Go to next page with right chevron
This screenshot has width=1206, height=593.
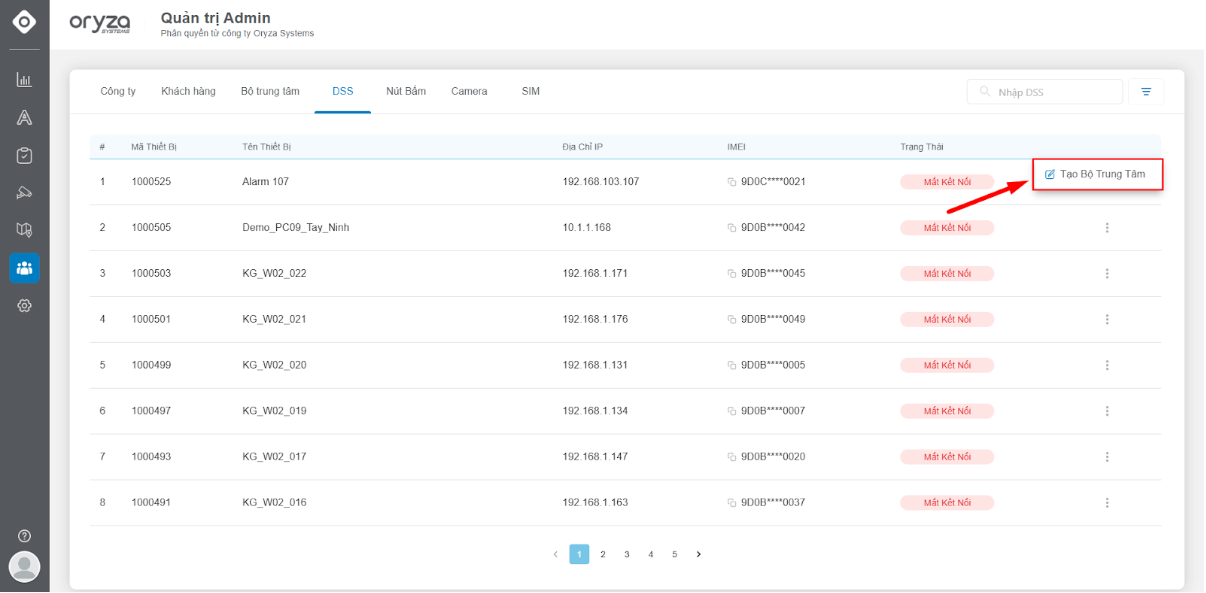click(699, 554)
